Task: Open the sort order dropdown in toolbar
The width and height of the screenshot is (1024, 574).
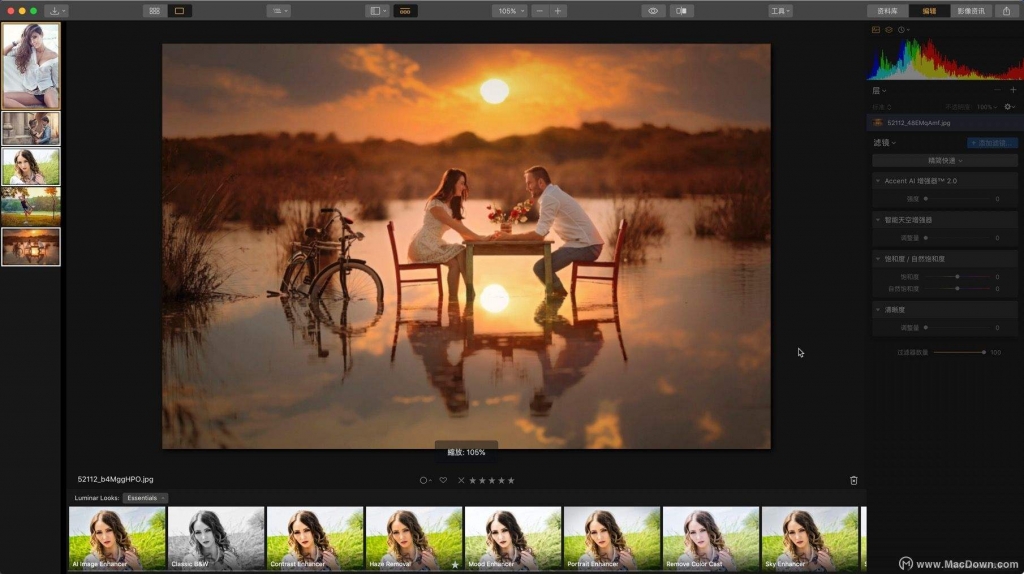Action: coord(279,11)
